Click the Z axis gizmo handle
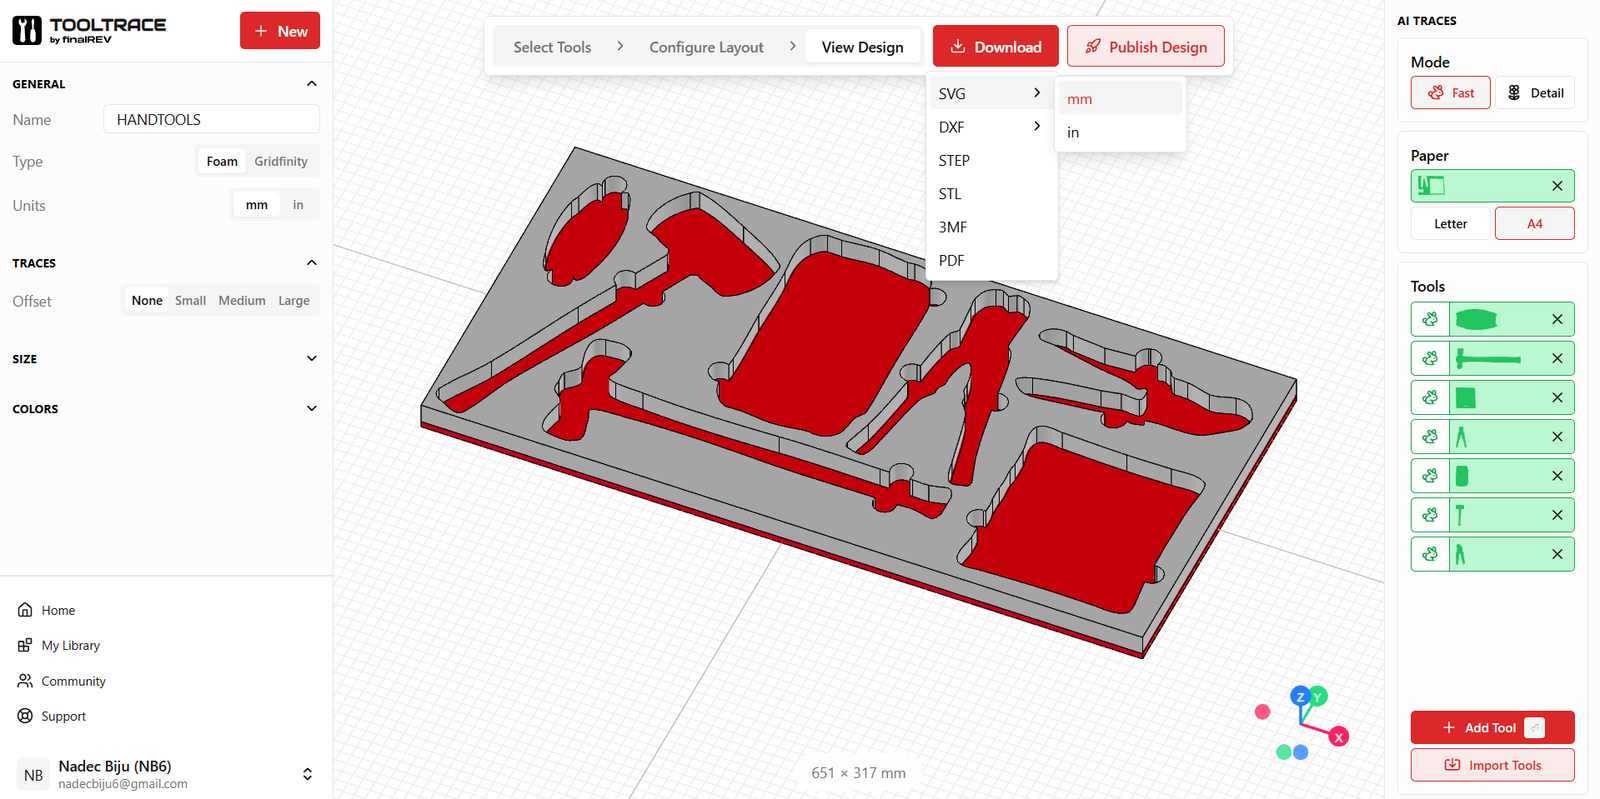The height and width of the screenshot is (799, 1600). pos(1300,696)
